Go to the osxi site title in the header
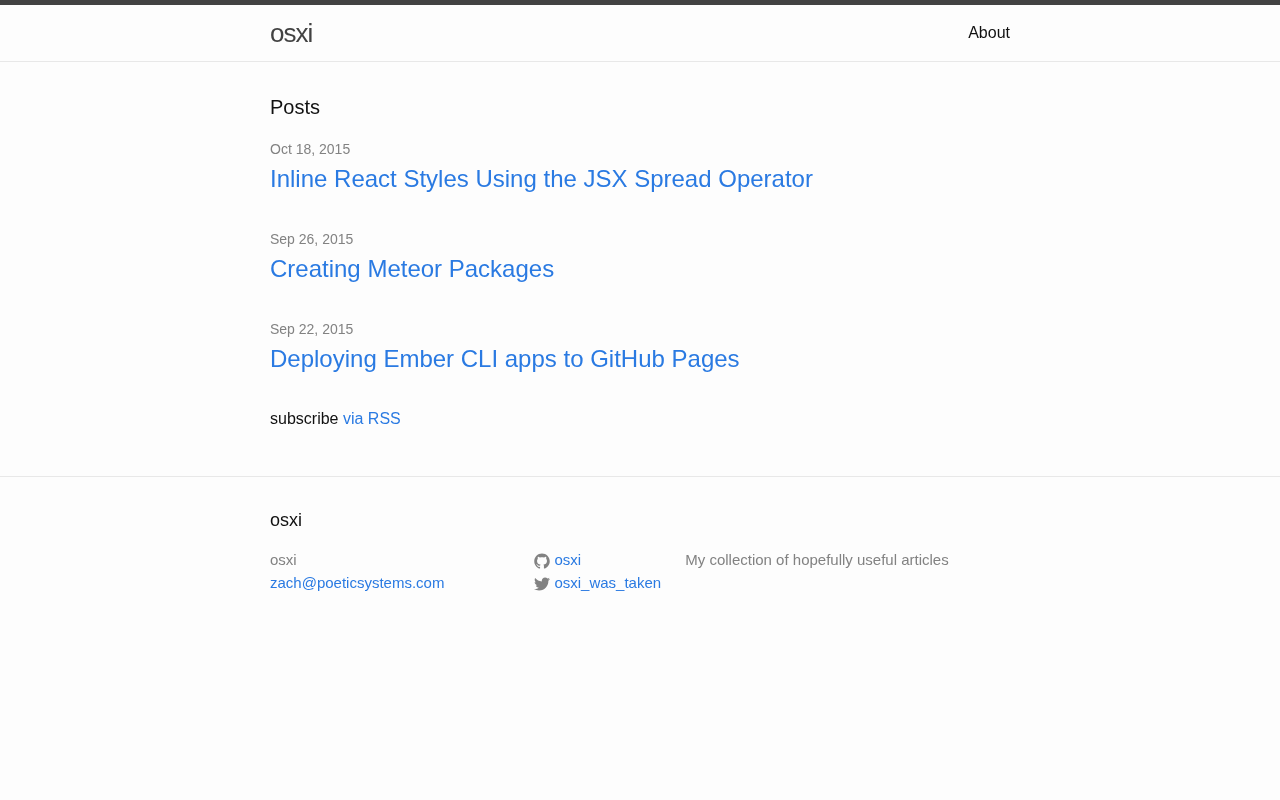 [x=291, y=33]
